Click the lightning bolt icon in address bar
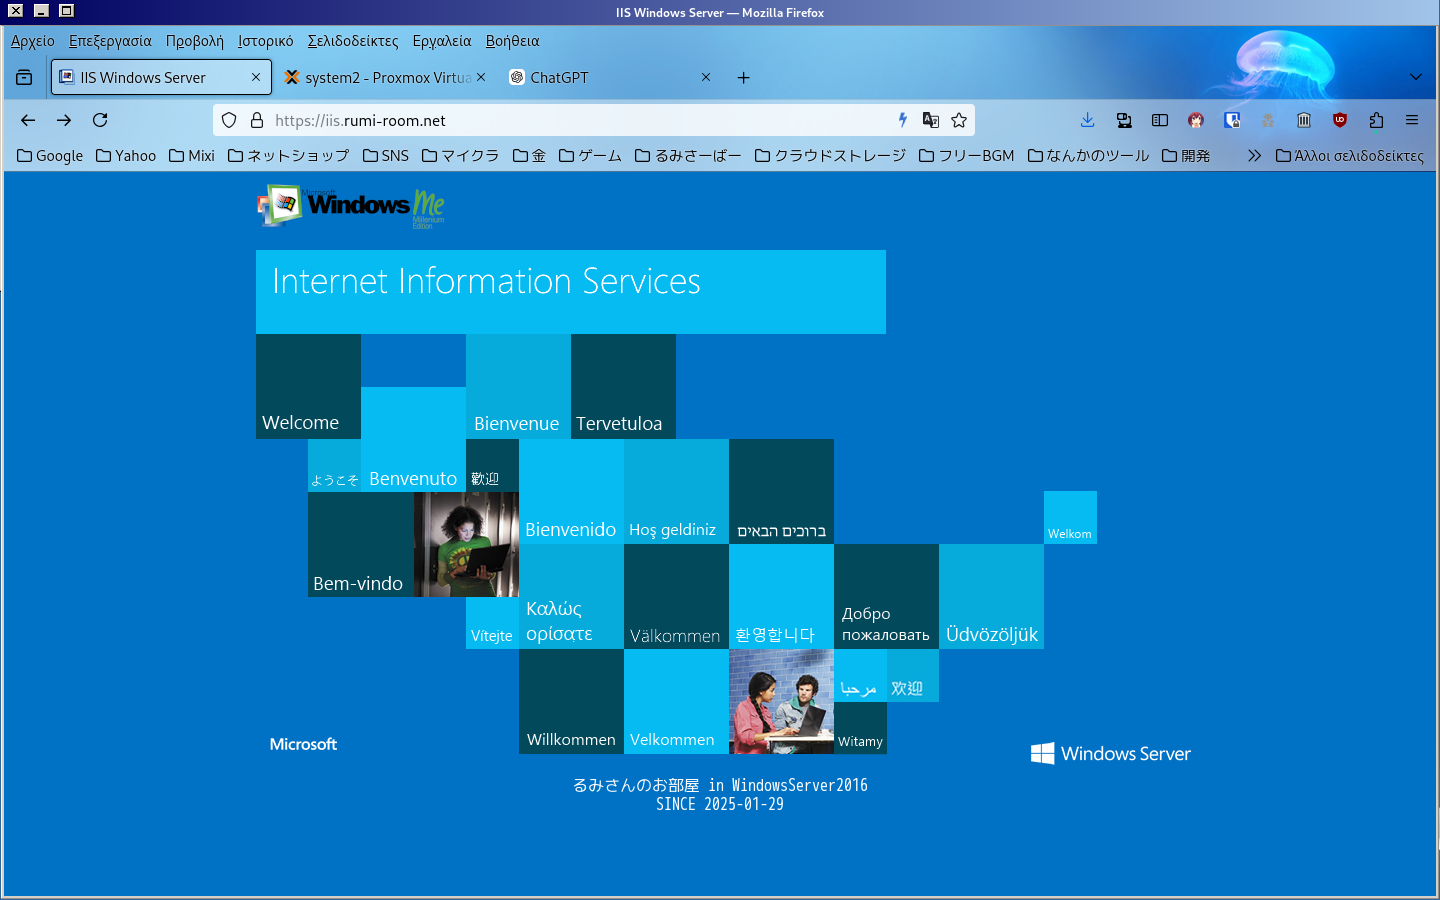This screenshot has width=1440, height=900. tap(902, 120)
